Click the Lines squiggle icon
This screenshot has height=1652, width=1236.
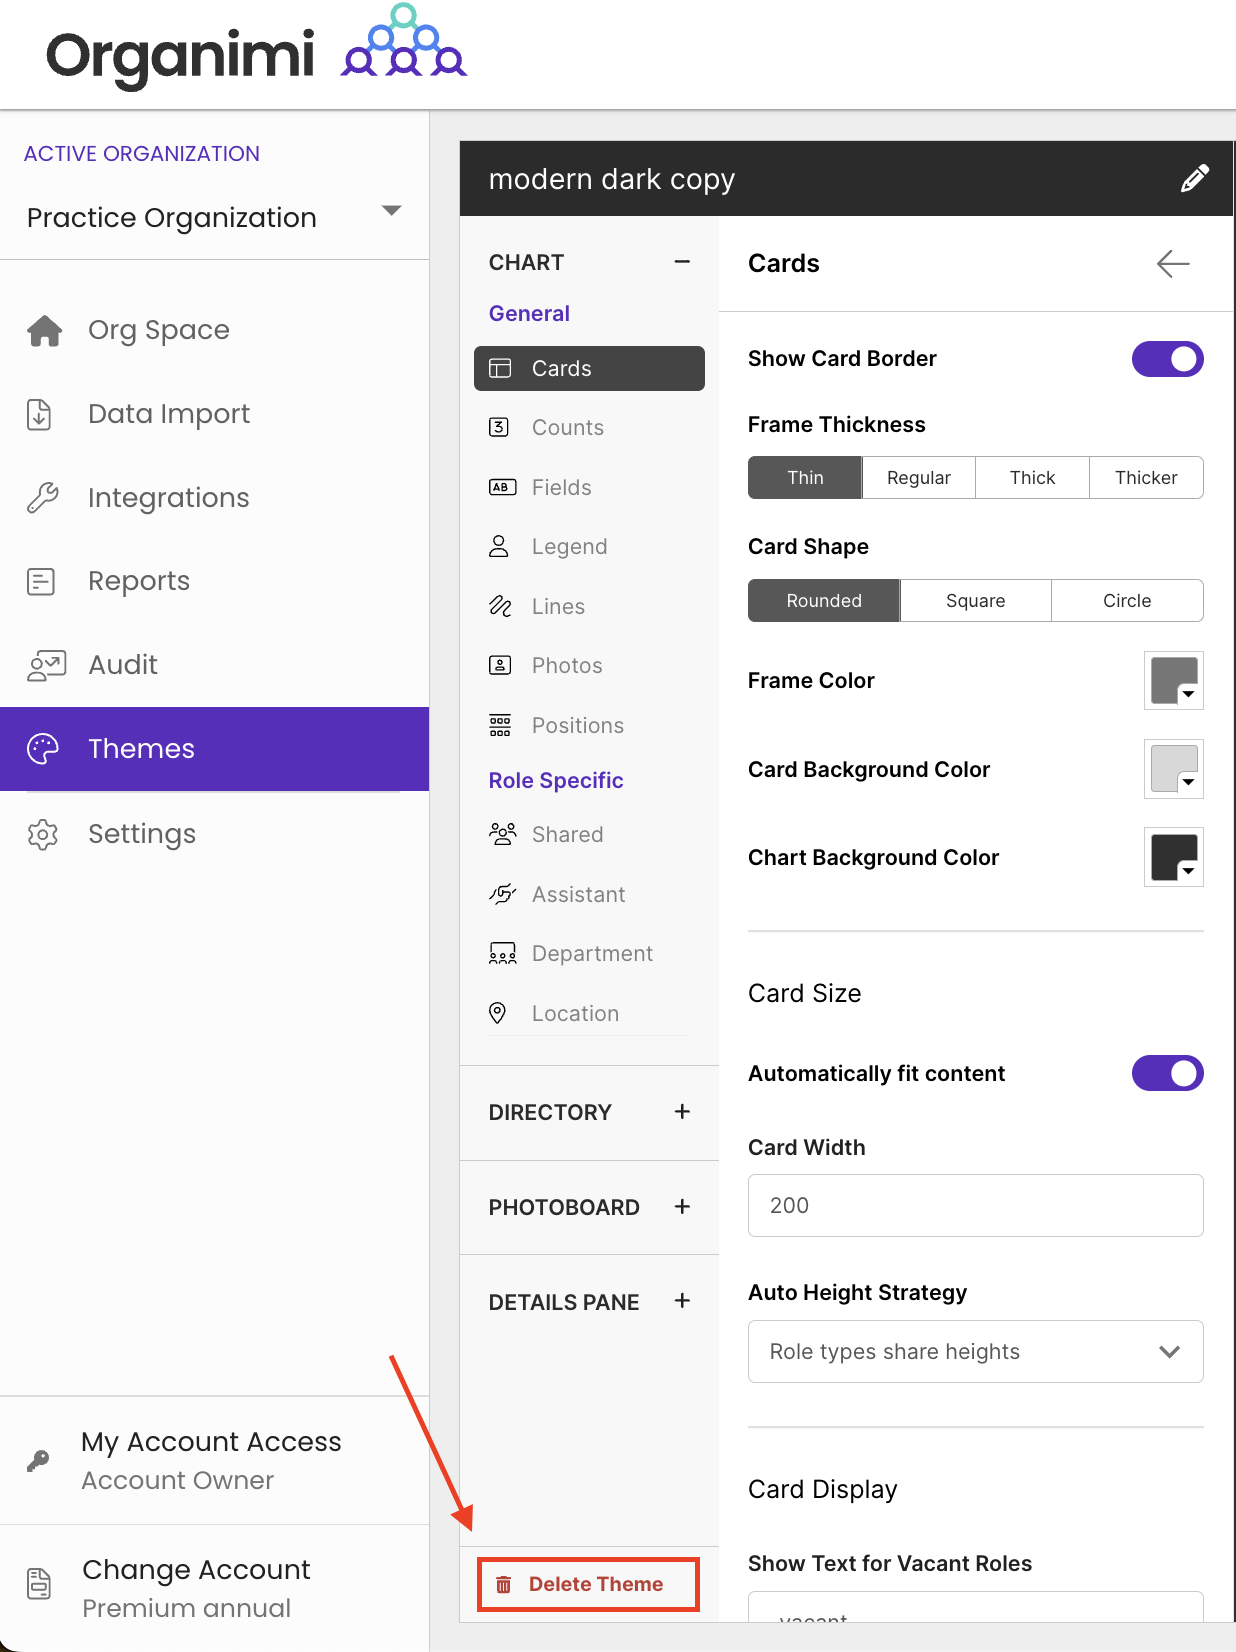point(500,606)
